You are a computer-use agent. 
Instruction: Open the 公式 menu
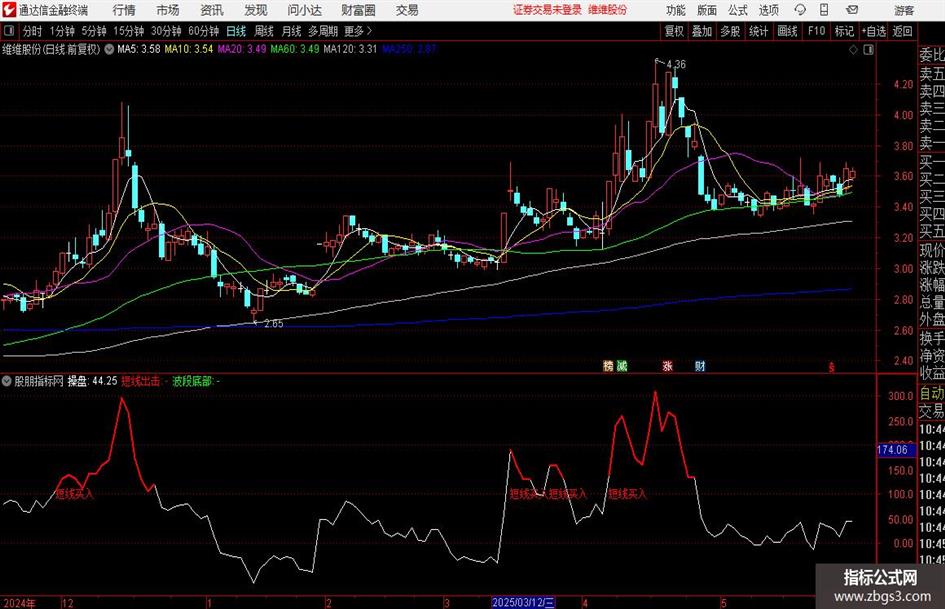coord(737,10)
